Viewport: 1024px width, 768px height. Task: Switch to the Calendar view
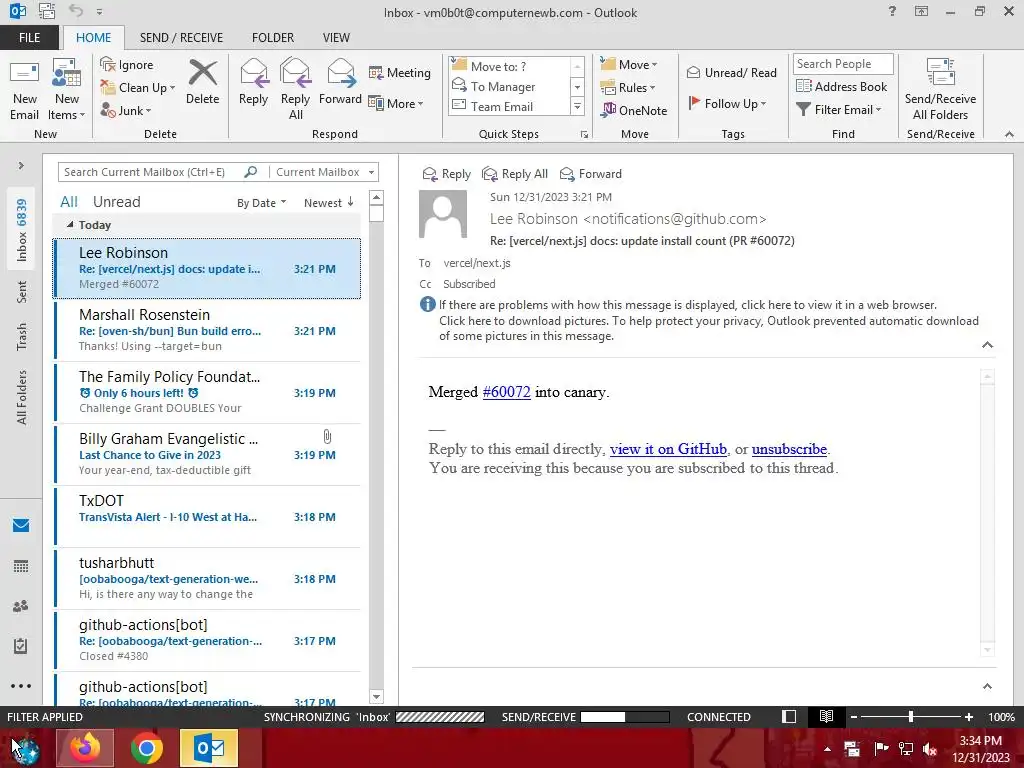[21, 566]
